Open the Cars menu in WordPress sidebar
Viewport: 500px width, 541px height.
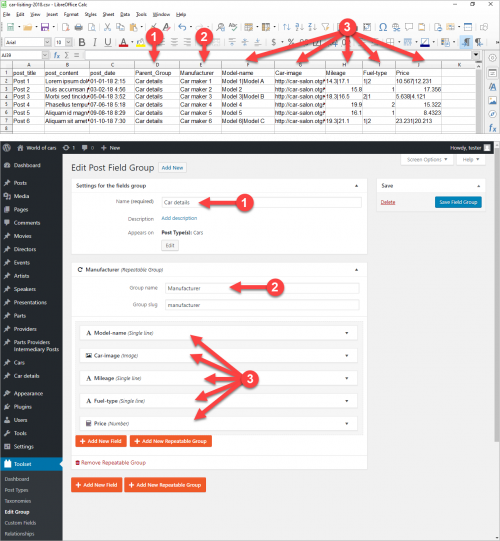click(x=19, y=363)
